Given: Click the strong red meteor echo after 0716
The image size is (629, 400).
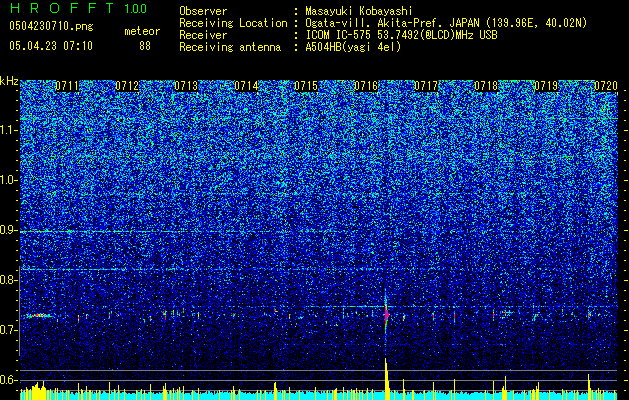Looking at the screenshot, I should click(x=387, y=315).
